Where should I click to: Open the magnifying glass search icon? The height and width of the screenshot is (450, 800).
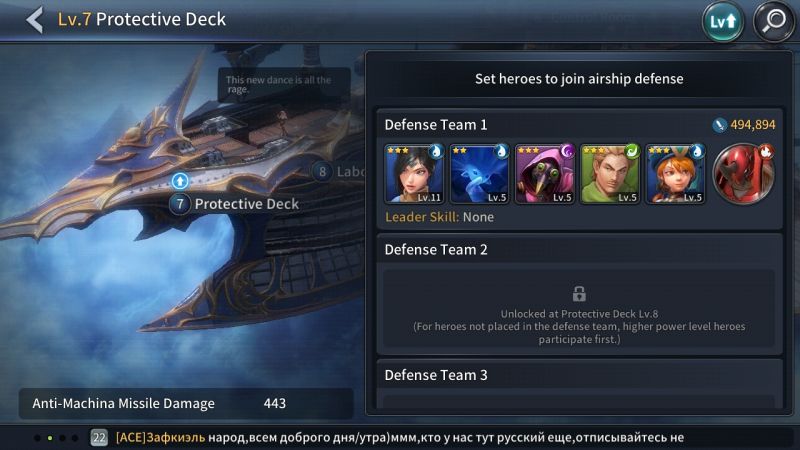click(773, 21)
